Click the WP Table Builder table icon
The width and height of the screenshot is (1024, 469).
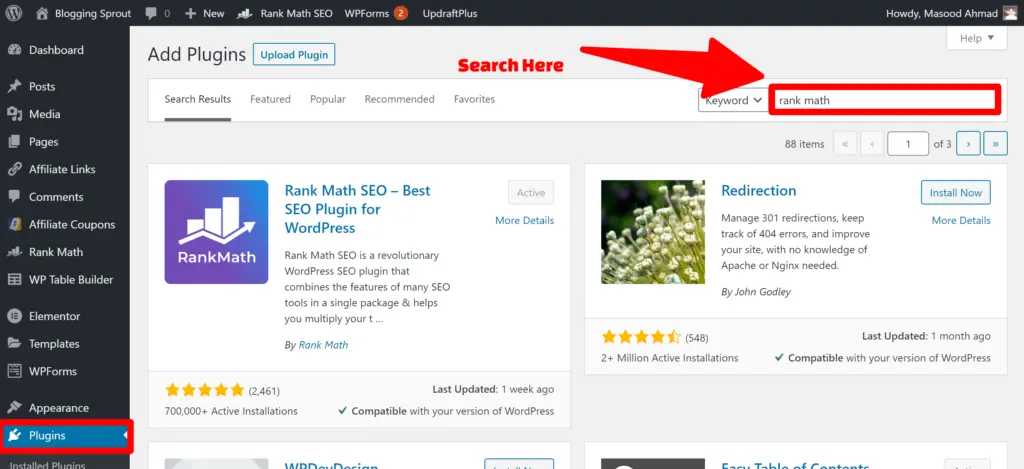pyautogui.click(x=14, y=280)
